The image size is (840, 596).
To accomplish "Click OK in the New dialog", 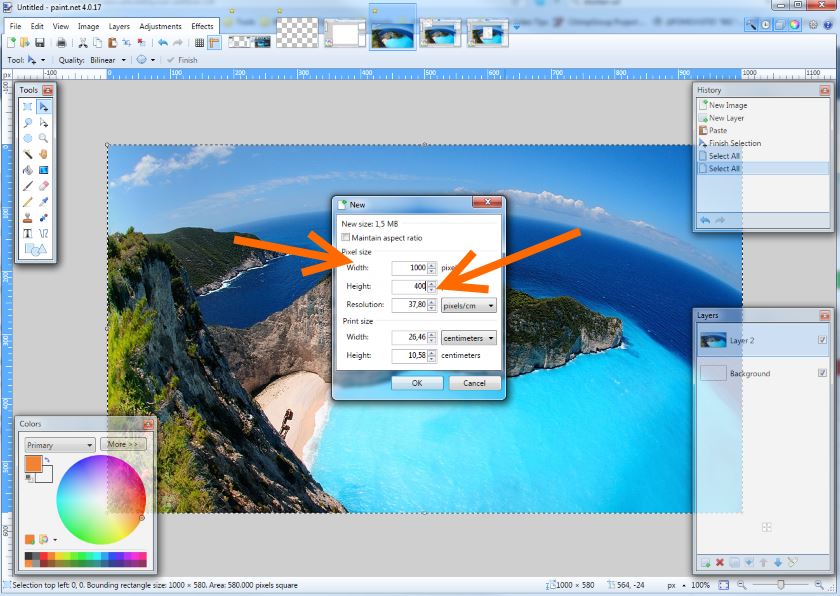I will tap(417, 383).
